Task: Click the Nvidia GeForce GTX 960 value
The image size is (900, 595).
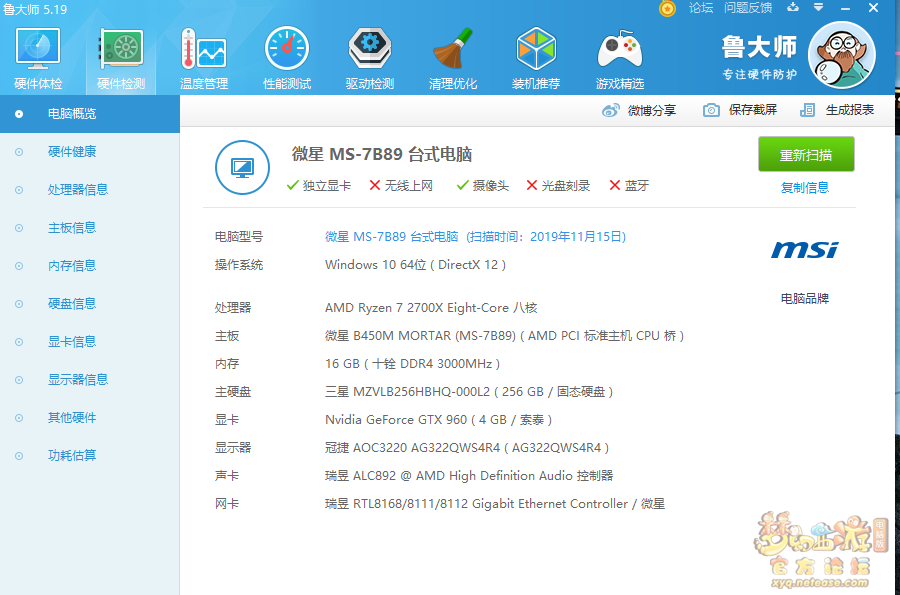Action: [x=439, y=420]
